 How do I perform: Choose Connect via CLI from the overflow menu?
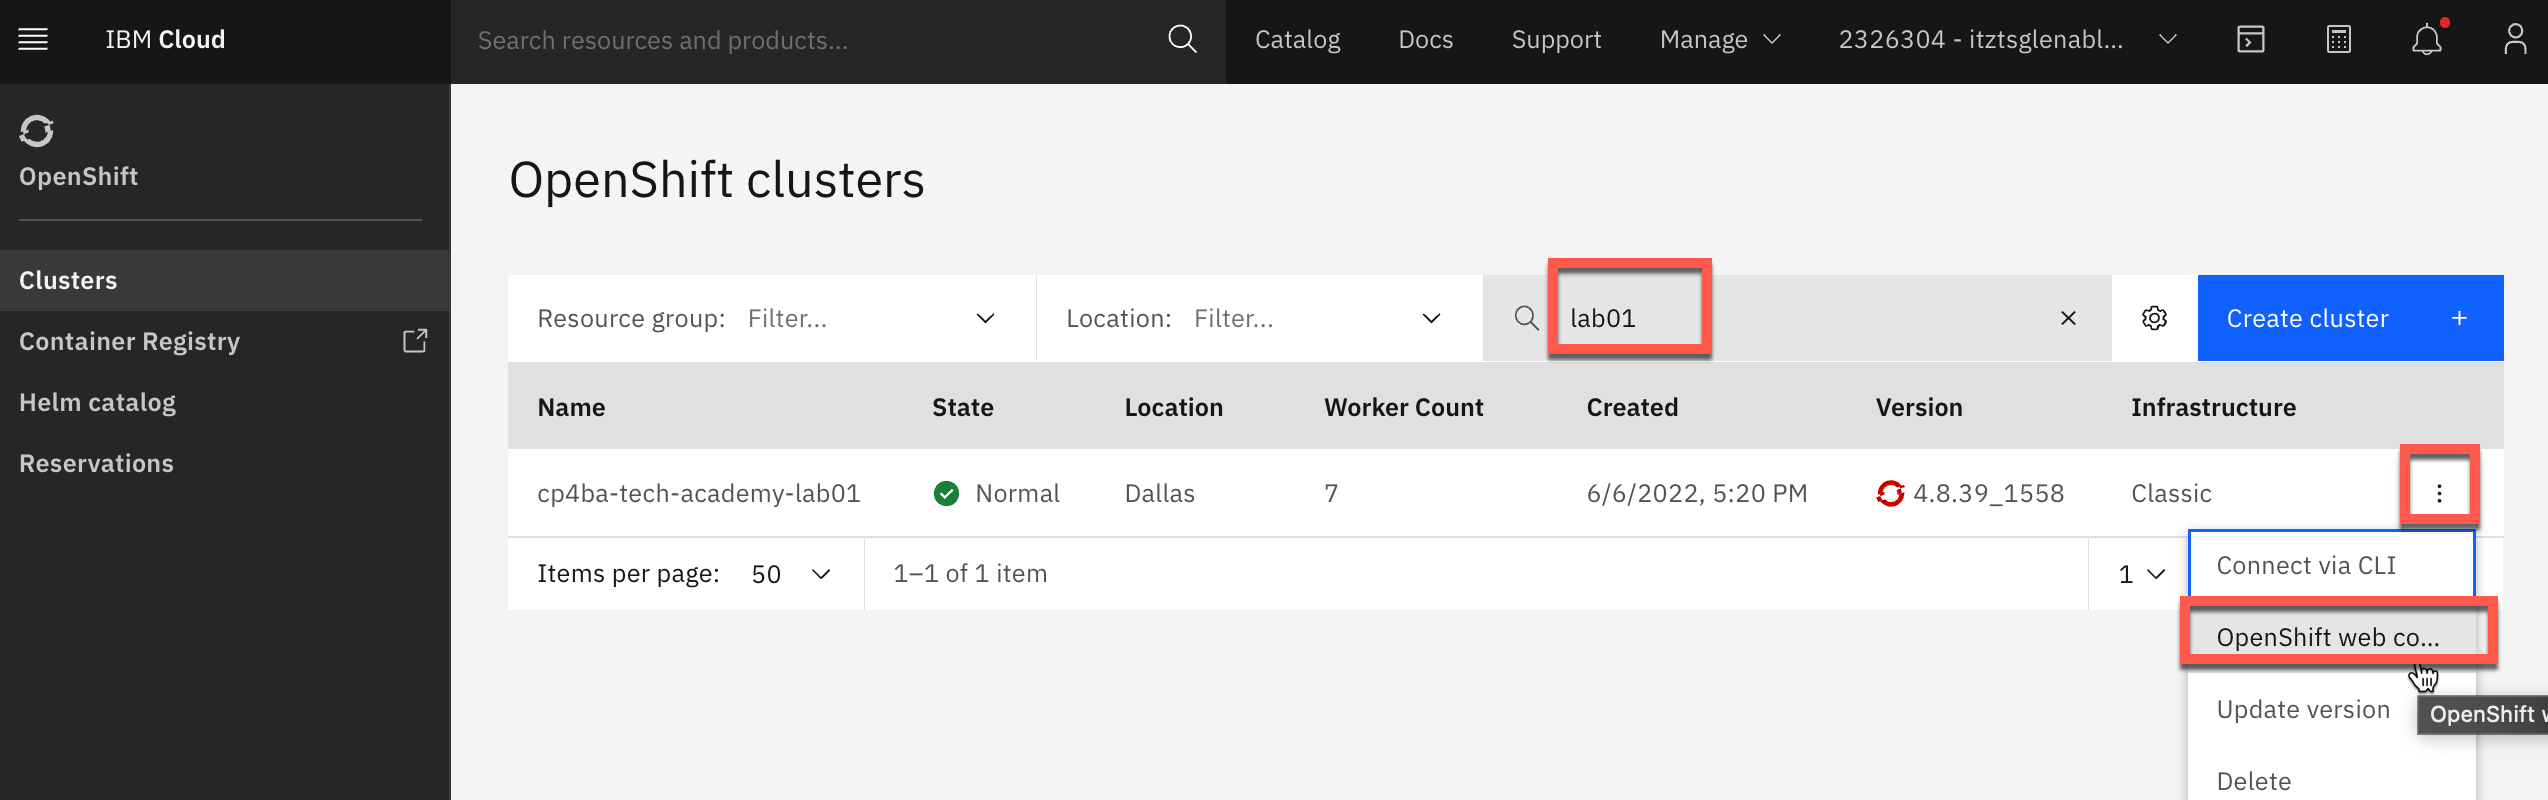pos(2331,566)
